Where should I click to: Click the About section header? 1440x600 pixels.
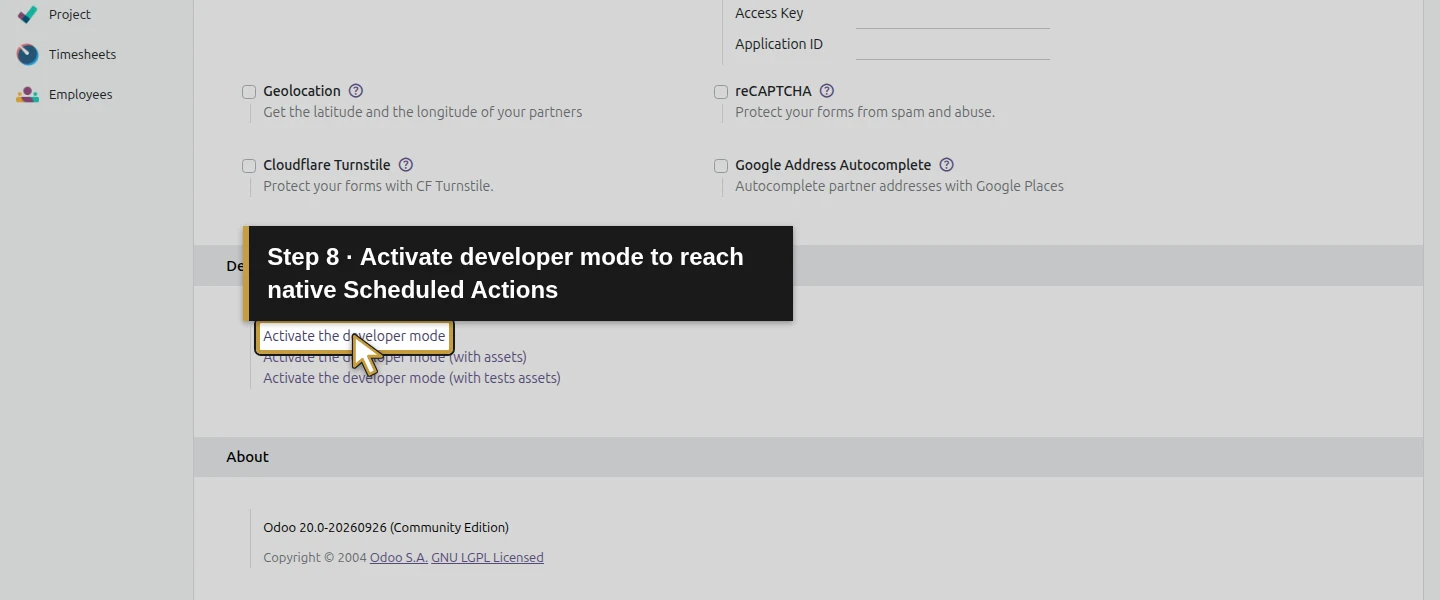[x=808, y=457]
